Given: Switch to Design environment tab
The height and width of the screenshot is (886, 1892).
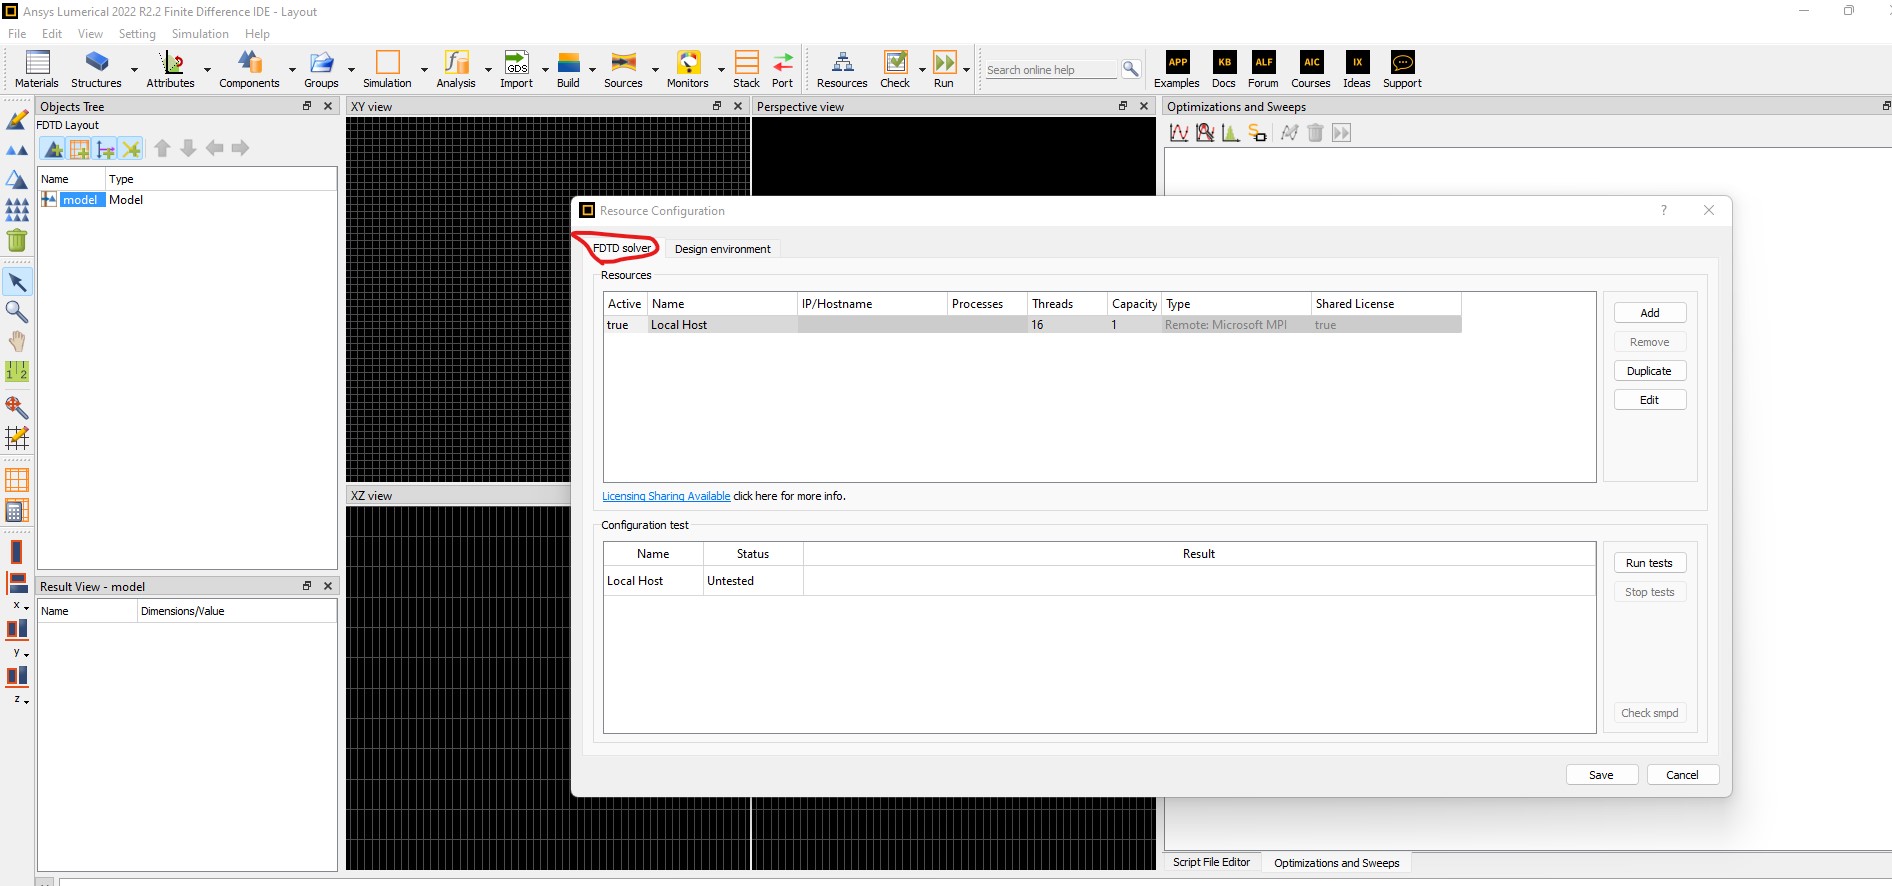Looking at the screenshot, I should click(x=722, y=249).
